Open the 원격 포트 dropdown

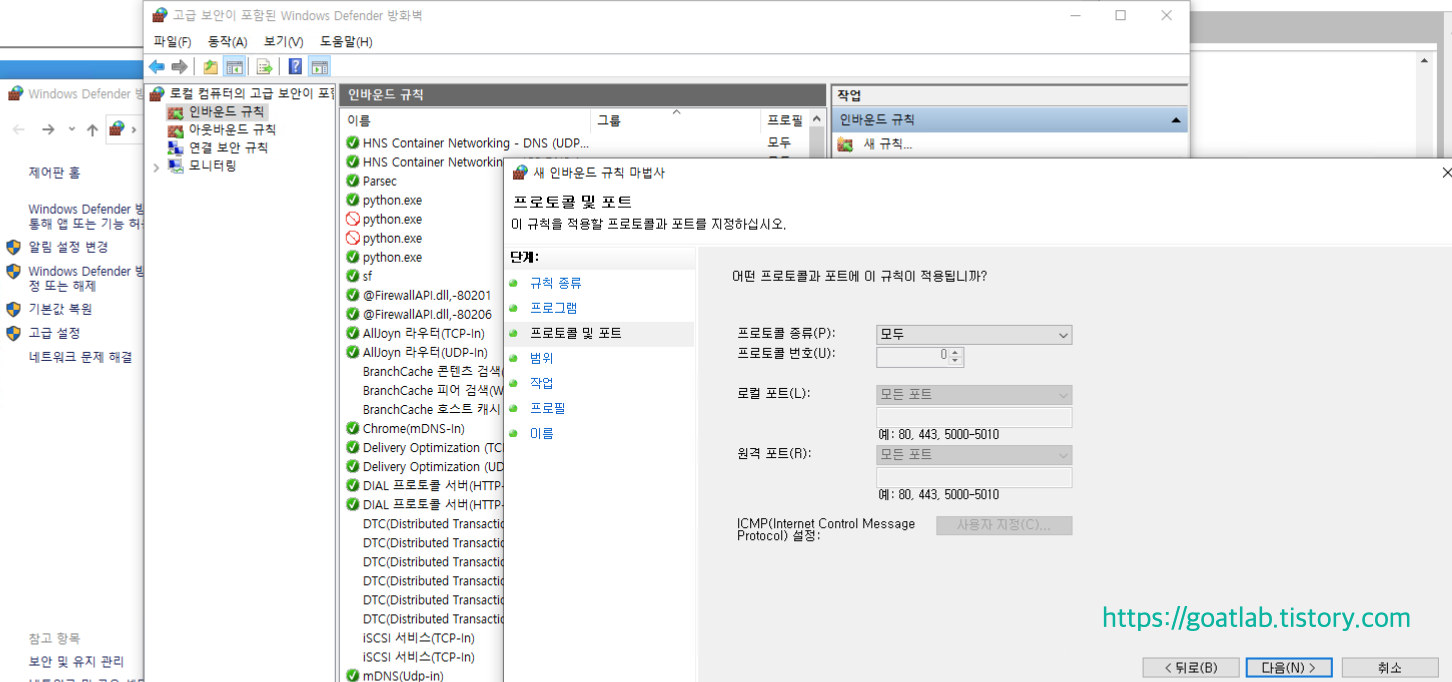point(974,455)
